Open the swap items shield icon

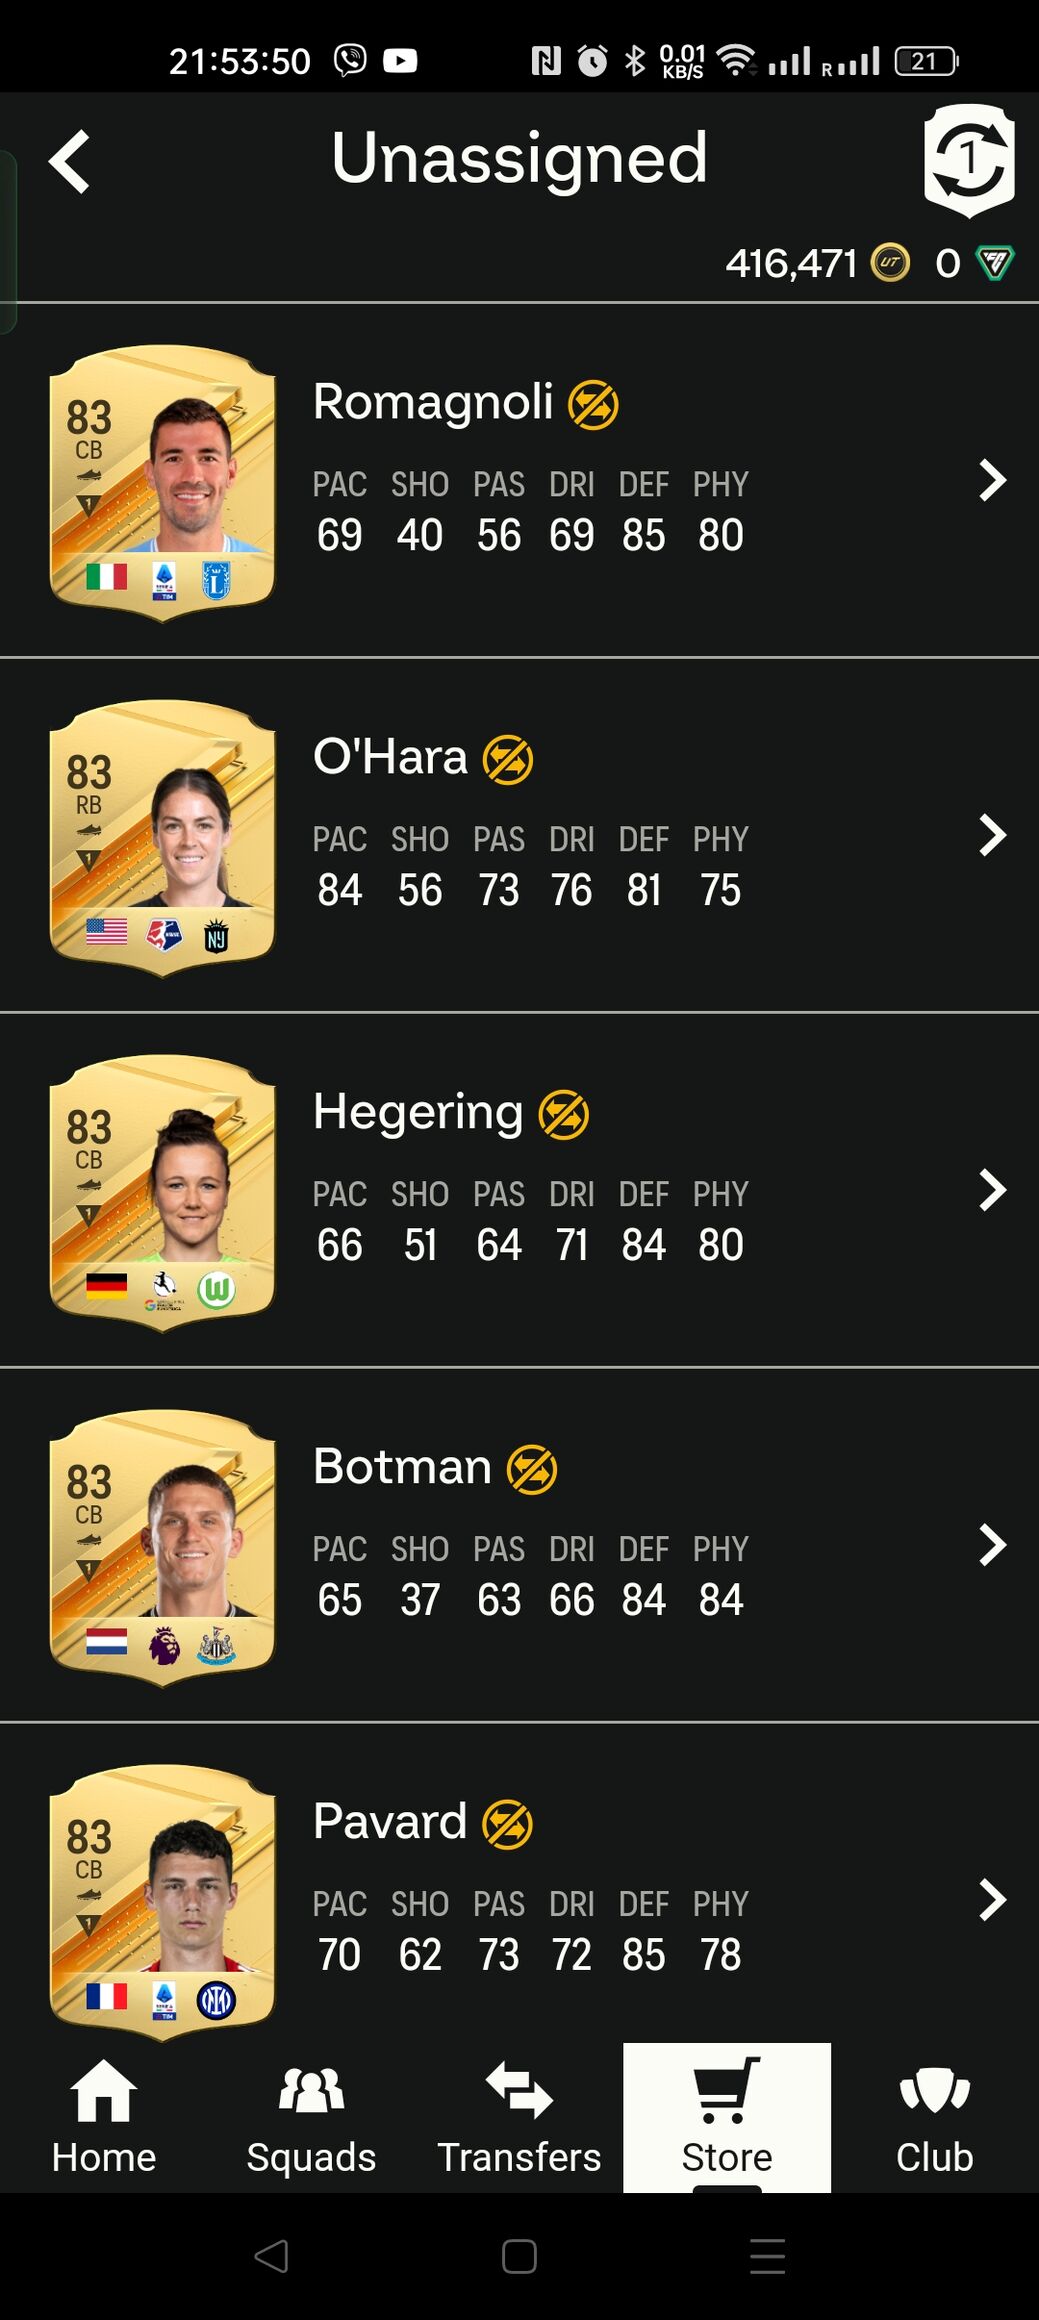coord(969,160)
